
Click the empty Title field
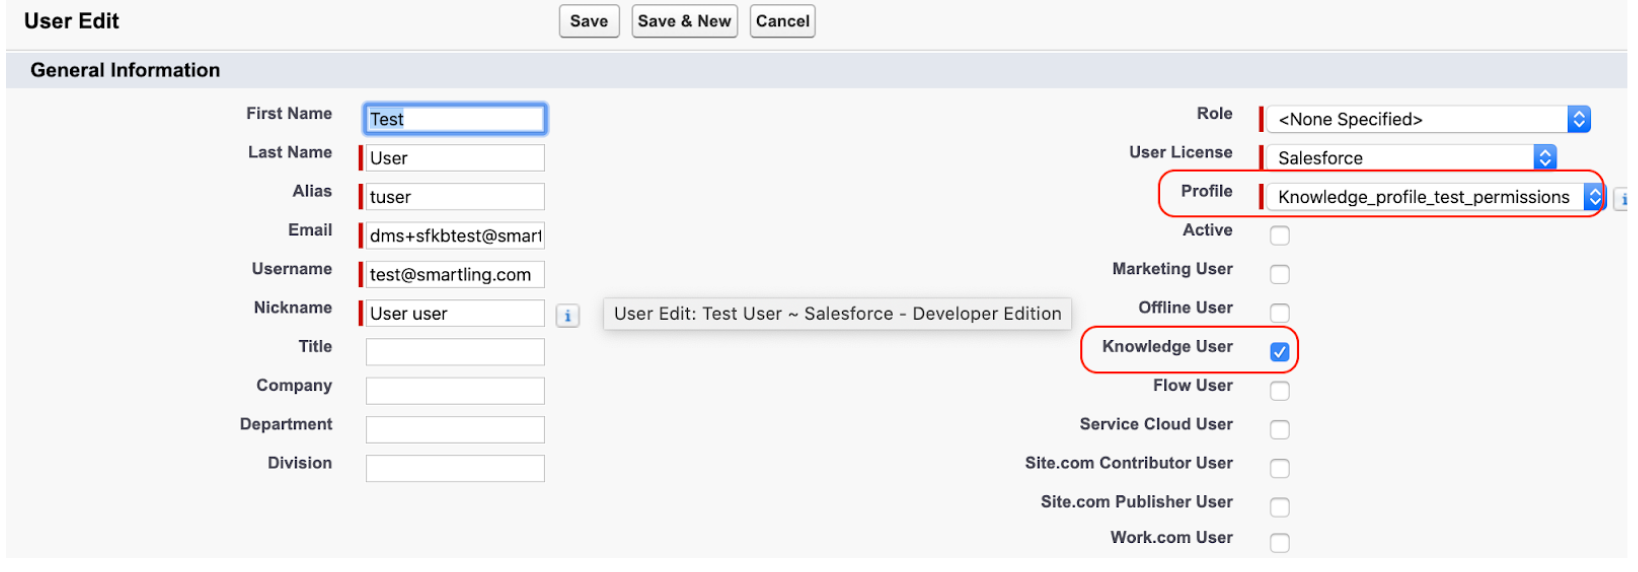tap(455, 352)
